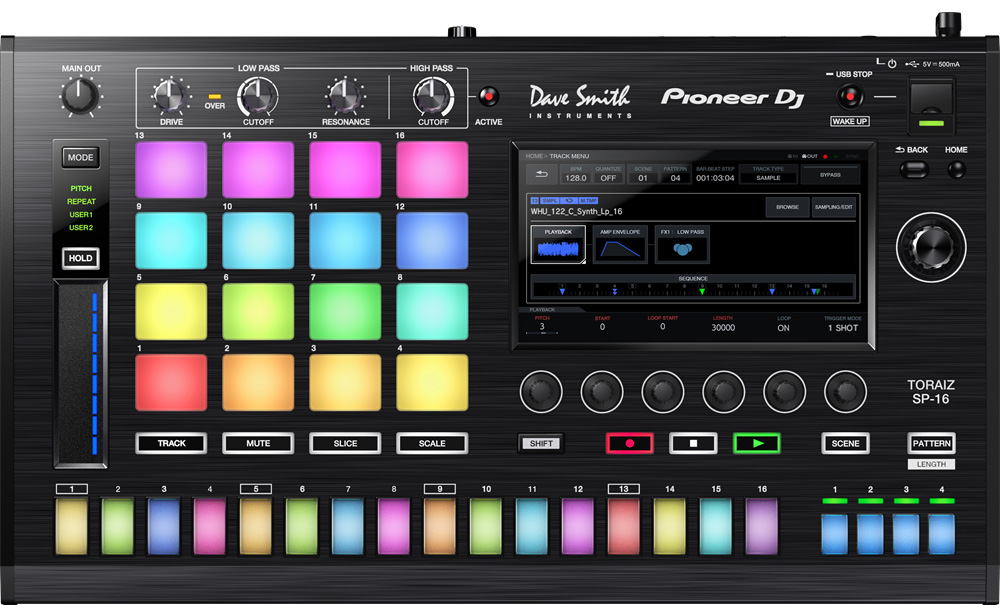Strike green pad 7
The image size is (1000, 605).
tap(345, 312)
